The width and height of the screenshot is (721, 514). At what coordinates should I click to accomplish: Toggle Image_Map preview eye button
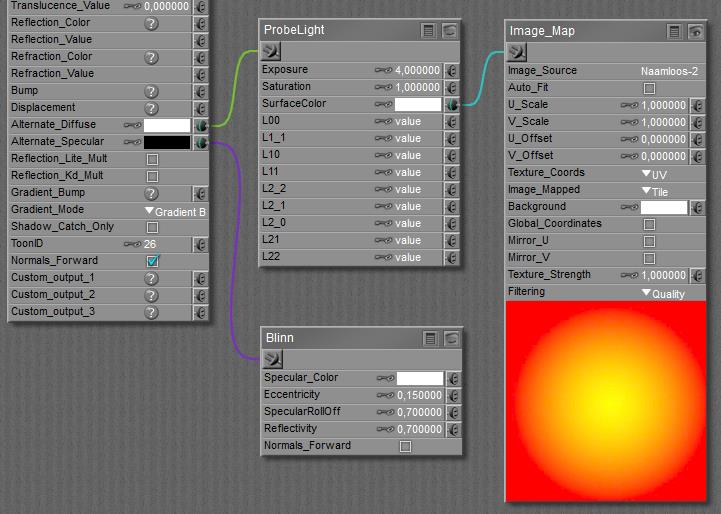coord(695,32)
